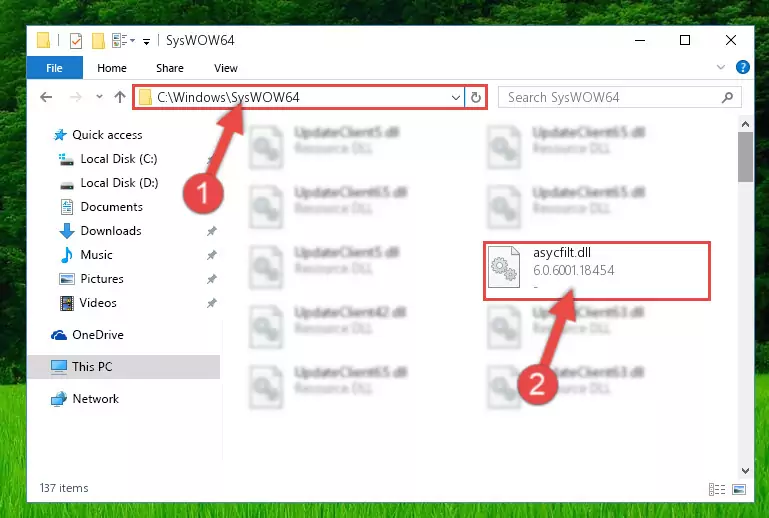Go back with the Back arrow

46,97
